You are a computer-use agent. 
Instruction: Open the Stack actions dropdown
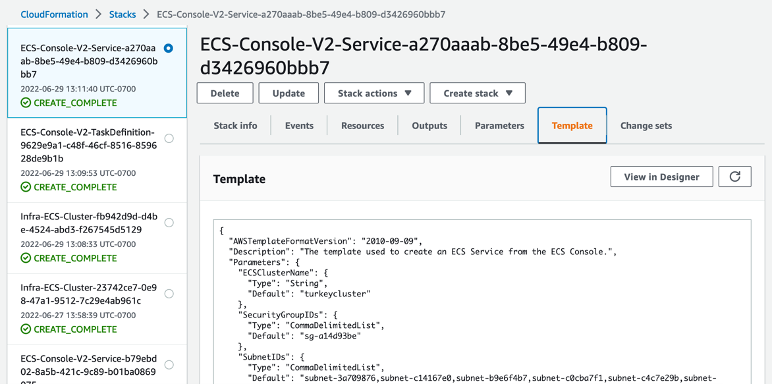pos(374,93)
